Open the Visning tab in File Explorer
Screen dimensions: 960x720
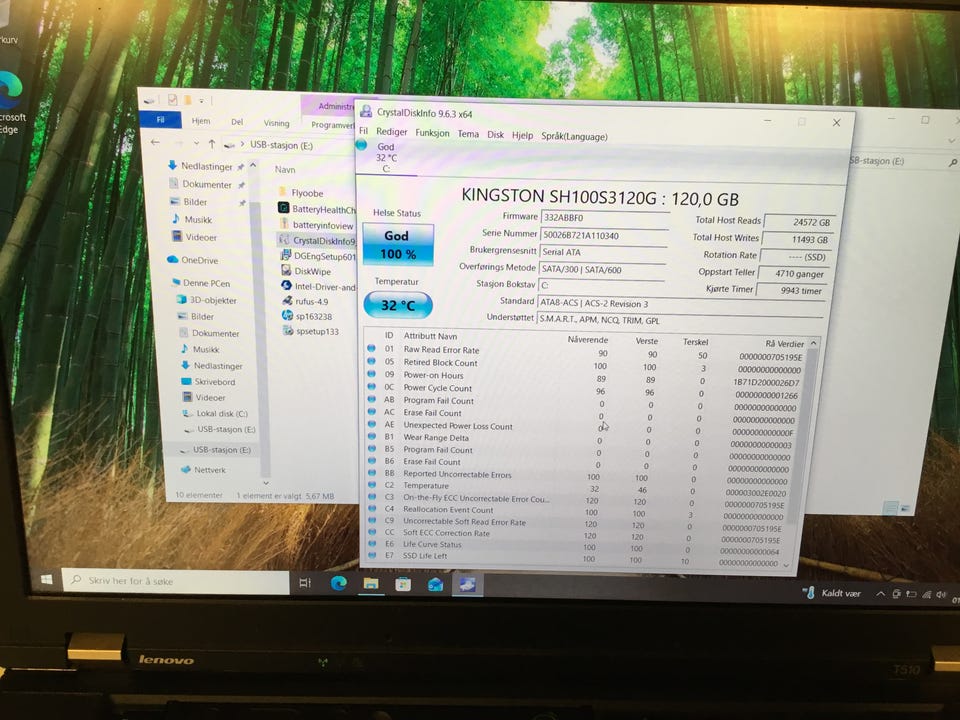[276, 123]
